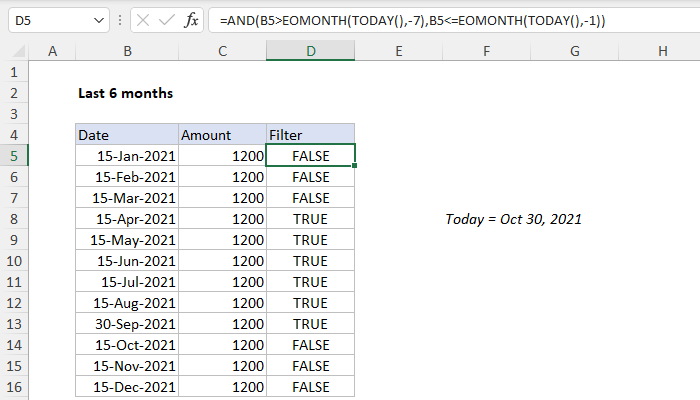Select the Today = Oct 30, 2021 cell
The width and height of the screenshot is (700, 400).
(x=513, y=218)
